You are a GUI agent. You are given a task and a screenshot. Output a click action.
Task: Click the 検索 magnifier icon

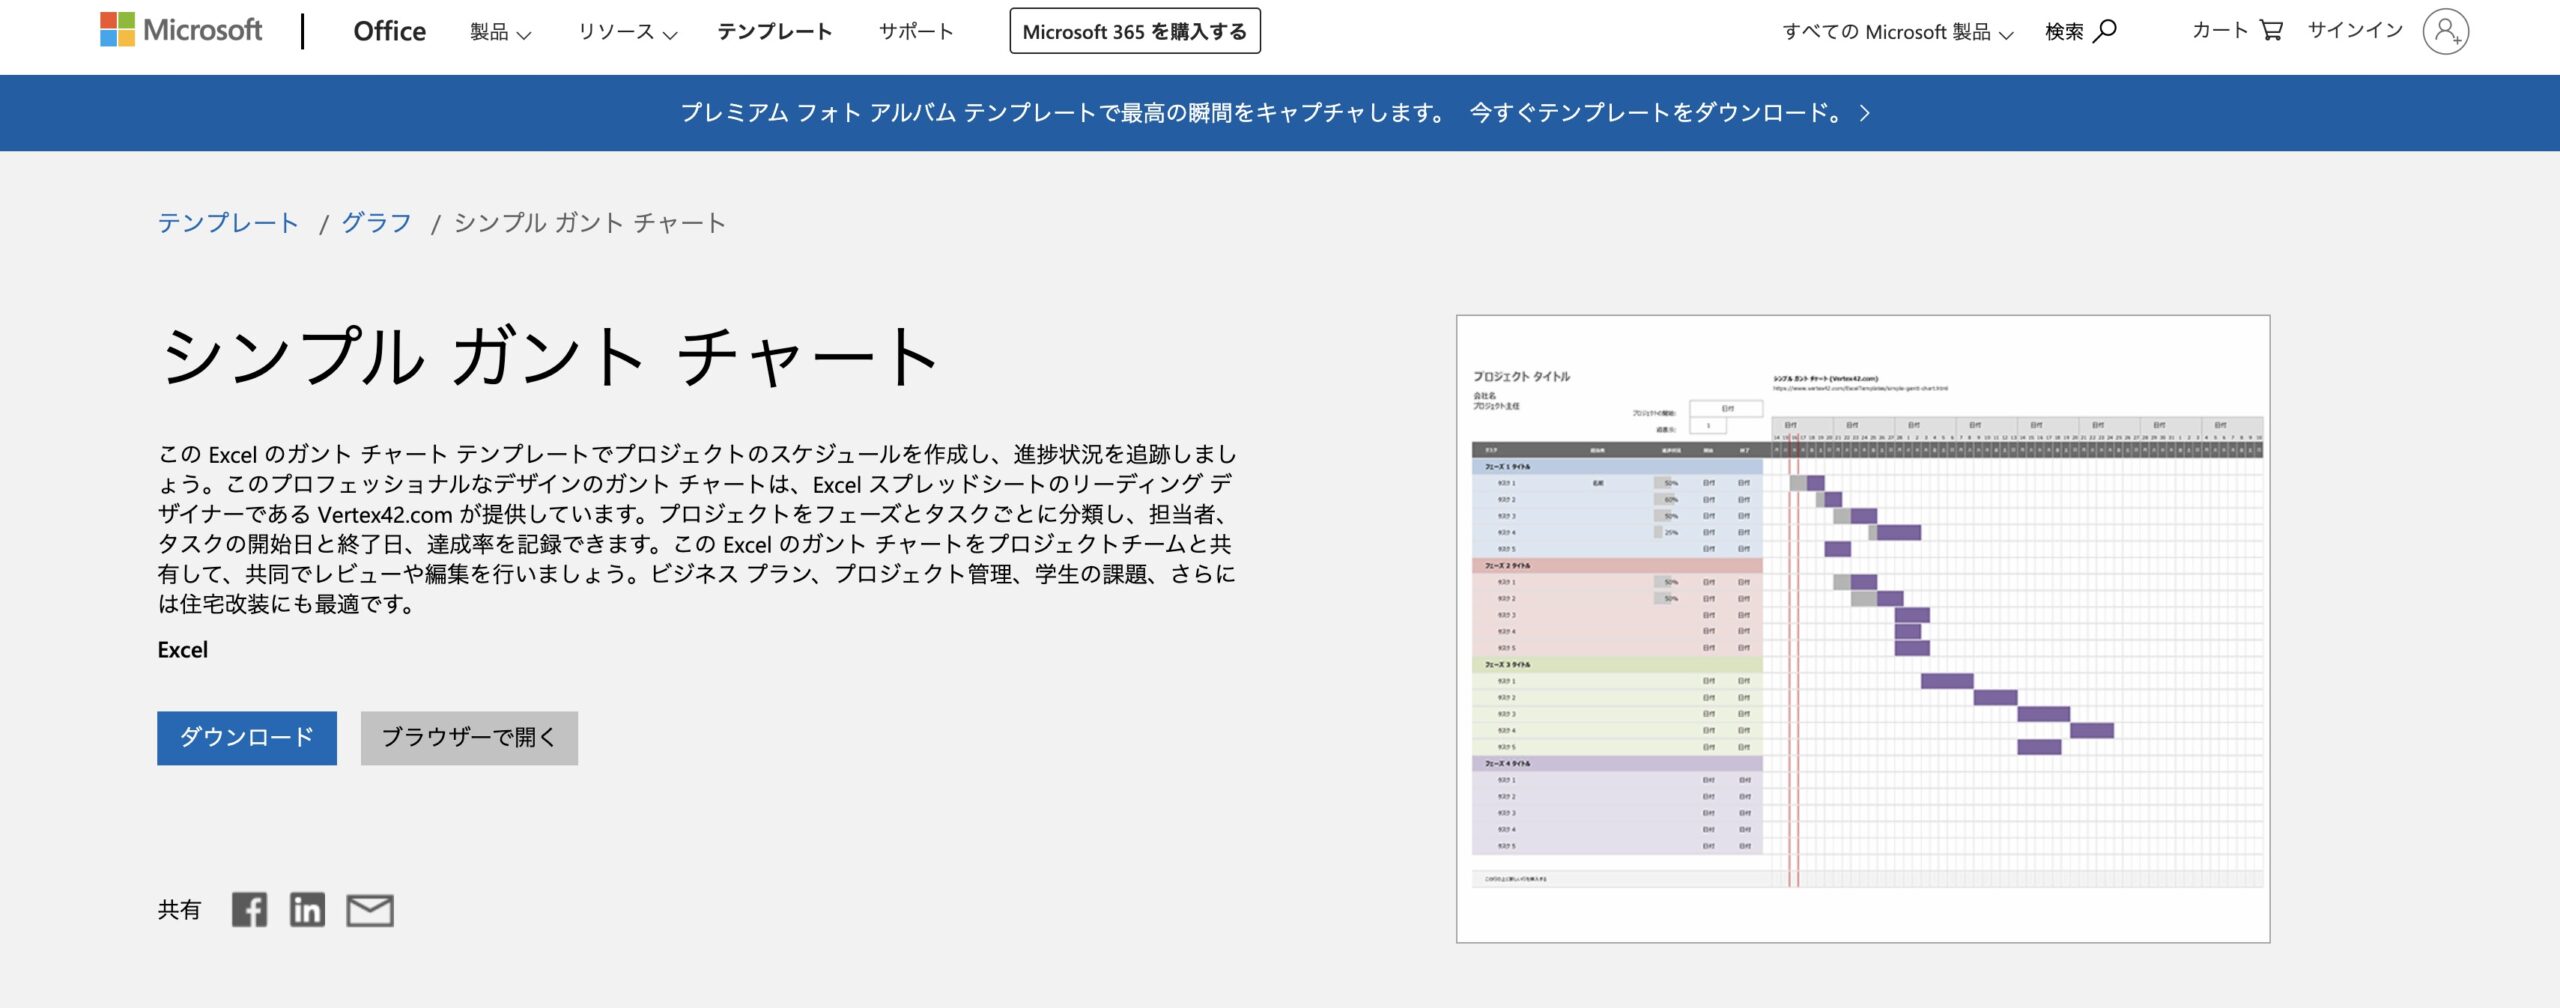(2104, 31)
